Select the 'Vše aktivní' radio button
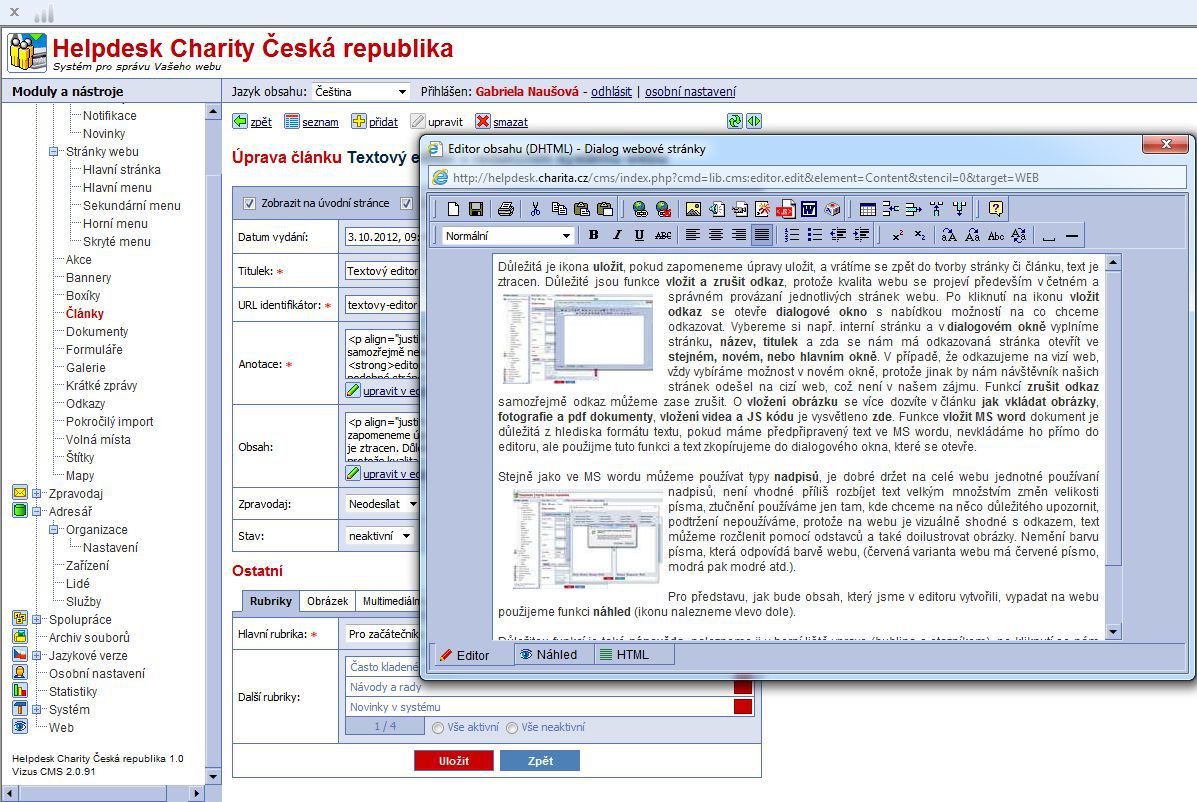This screenshot has width=1197, height=802. tap(437, 728)
